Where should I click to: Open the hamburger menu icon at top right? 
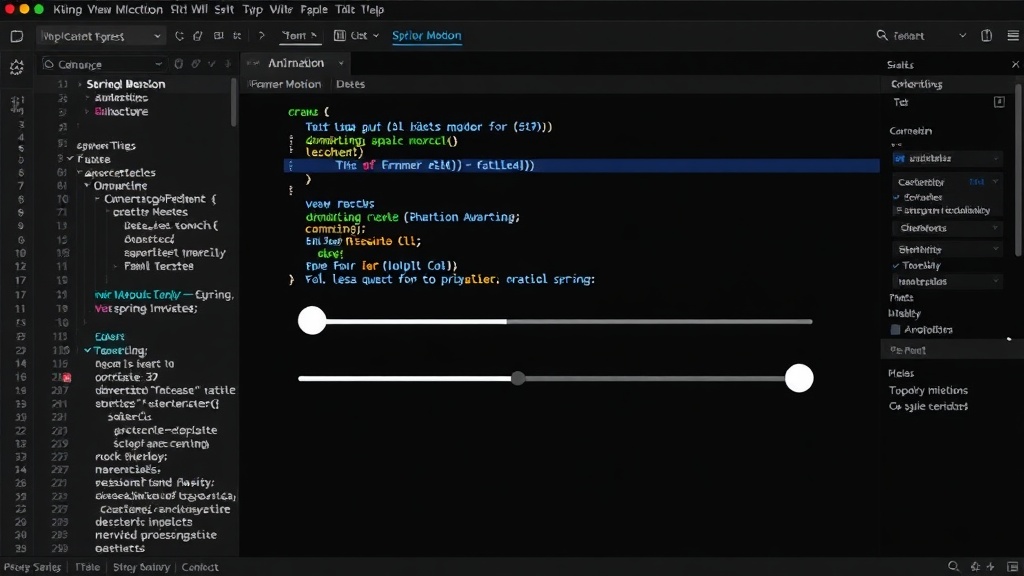(1013, 35)
